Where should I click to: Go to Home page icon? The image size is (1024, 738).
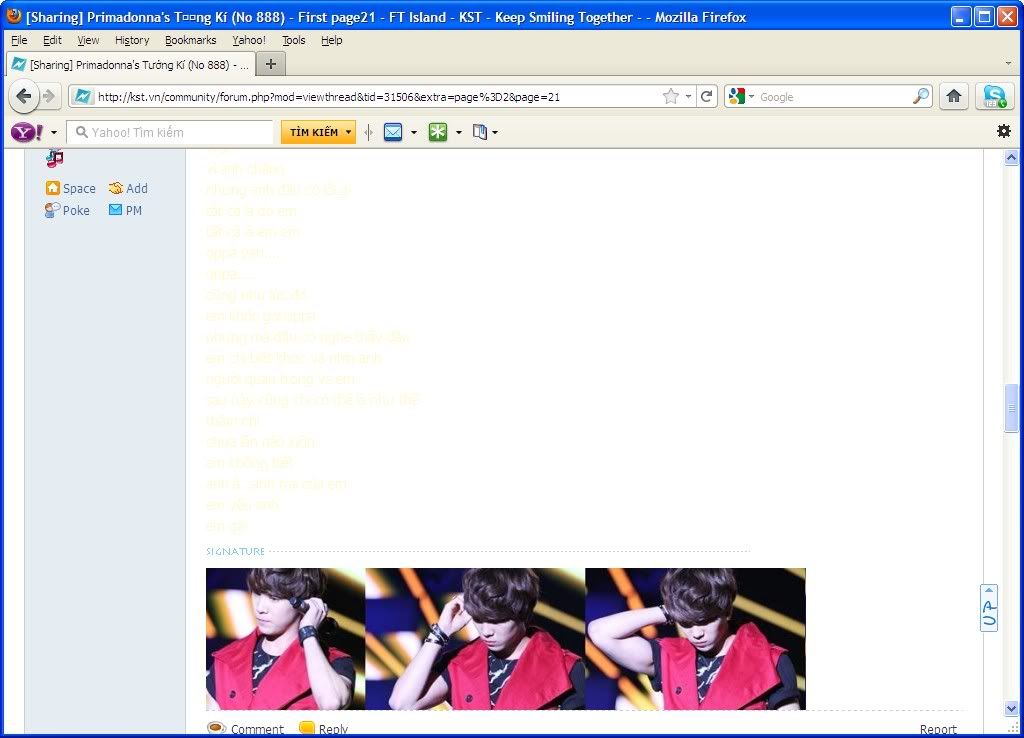coord(953,97)
